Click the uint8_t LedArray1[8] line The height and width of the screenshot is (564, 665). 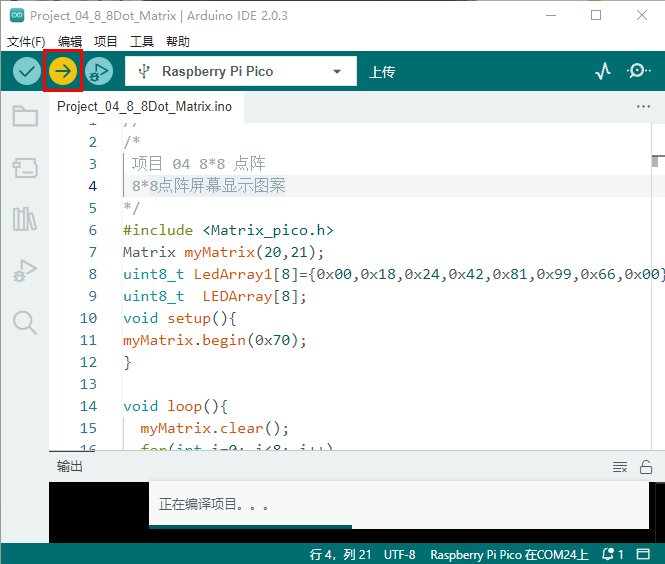pos(392,274)
